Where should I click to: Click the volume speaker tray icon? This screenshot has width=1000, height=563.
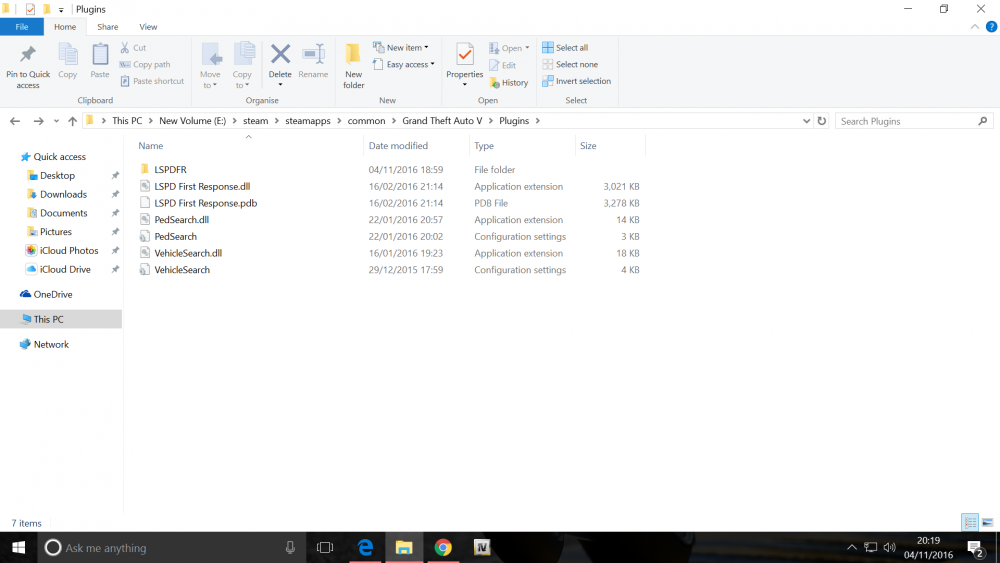[889, 548]
